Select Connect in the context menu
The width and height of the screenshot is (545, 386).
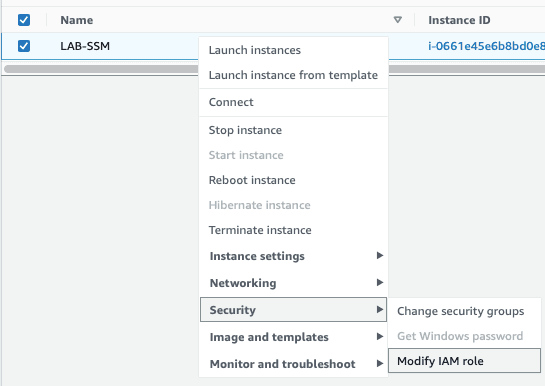coord(293,102)
